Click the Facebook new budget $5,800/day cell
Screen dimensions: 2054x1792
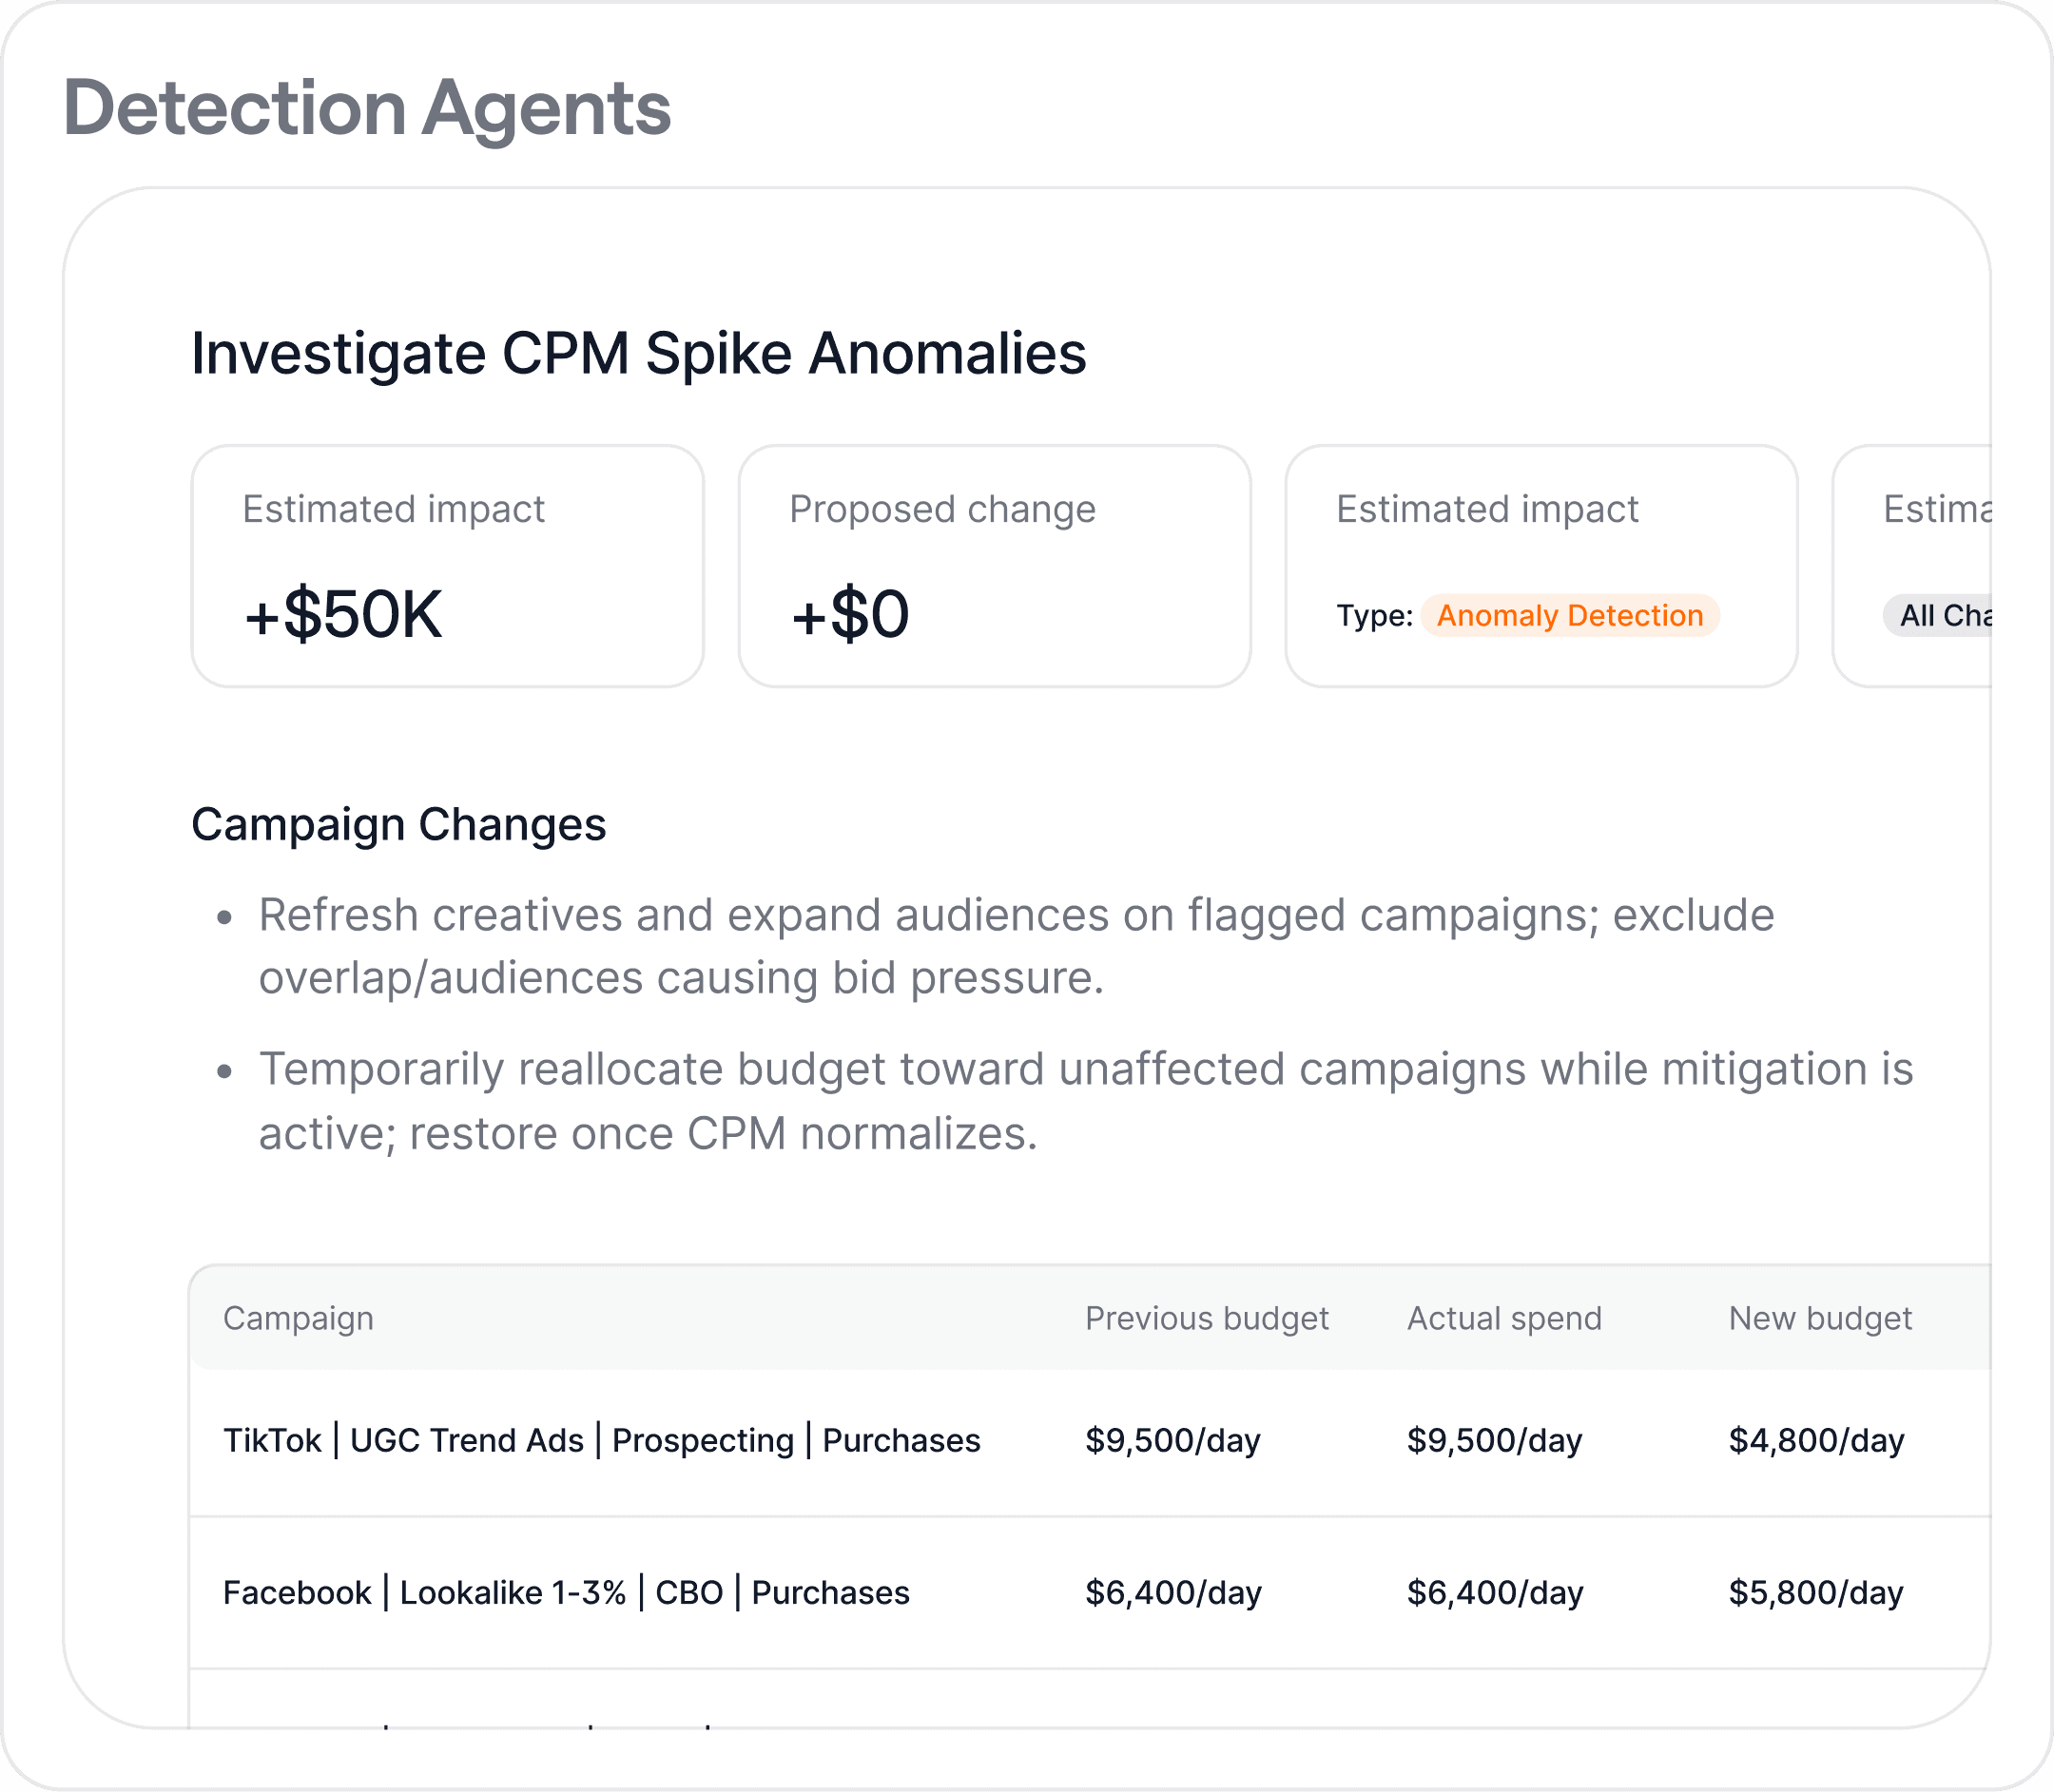click(1815, 1593)
